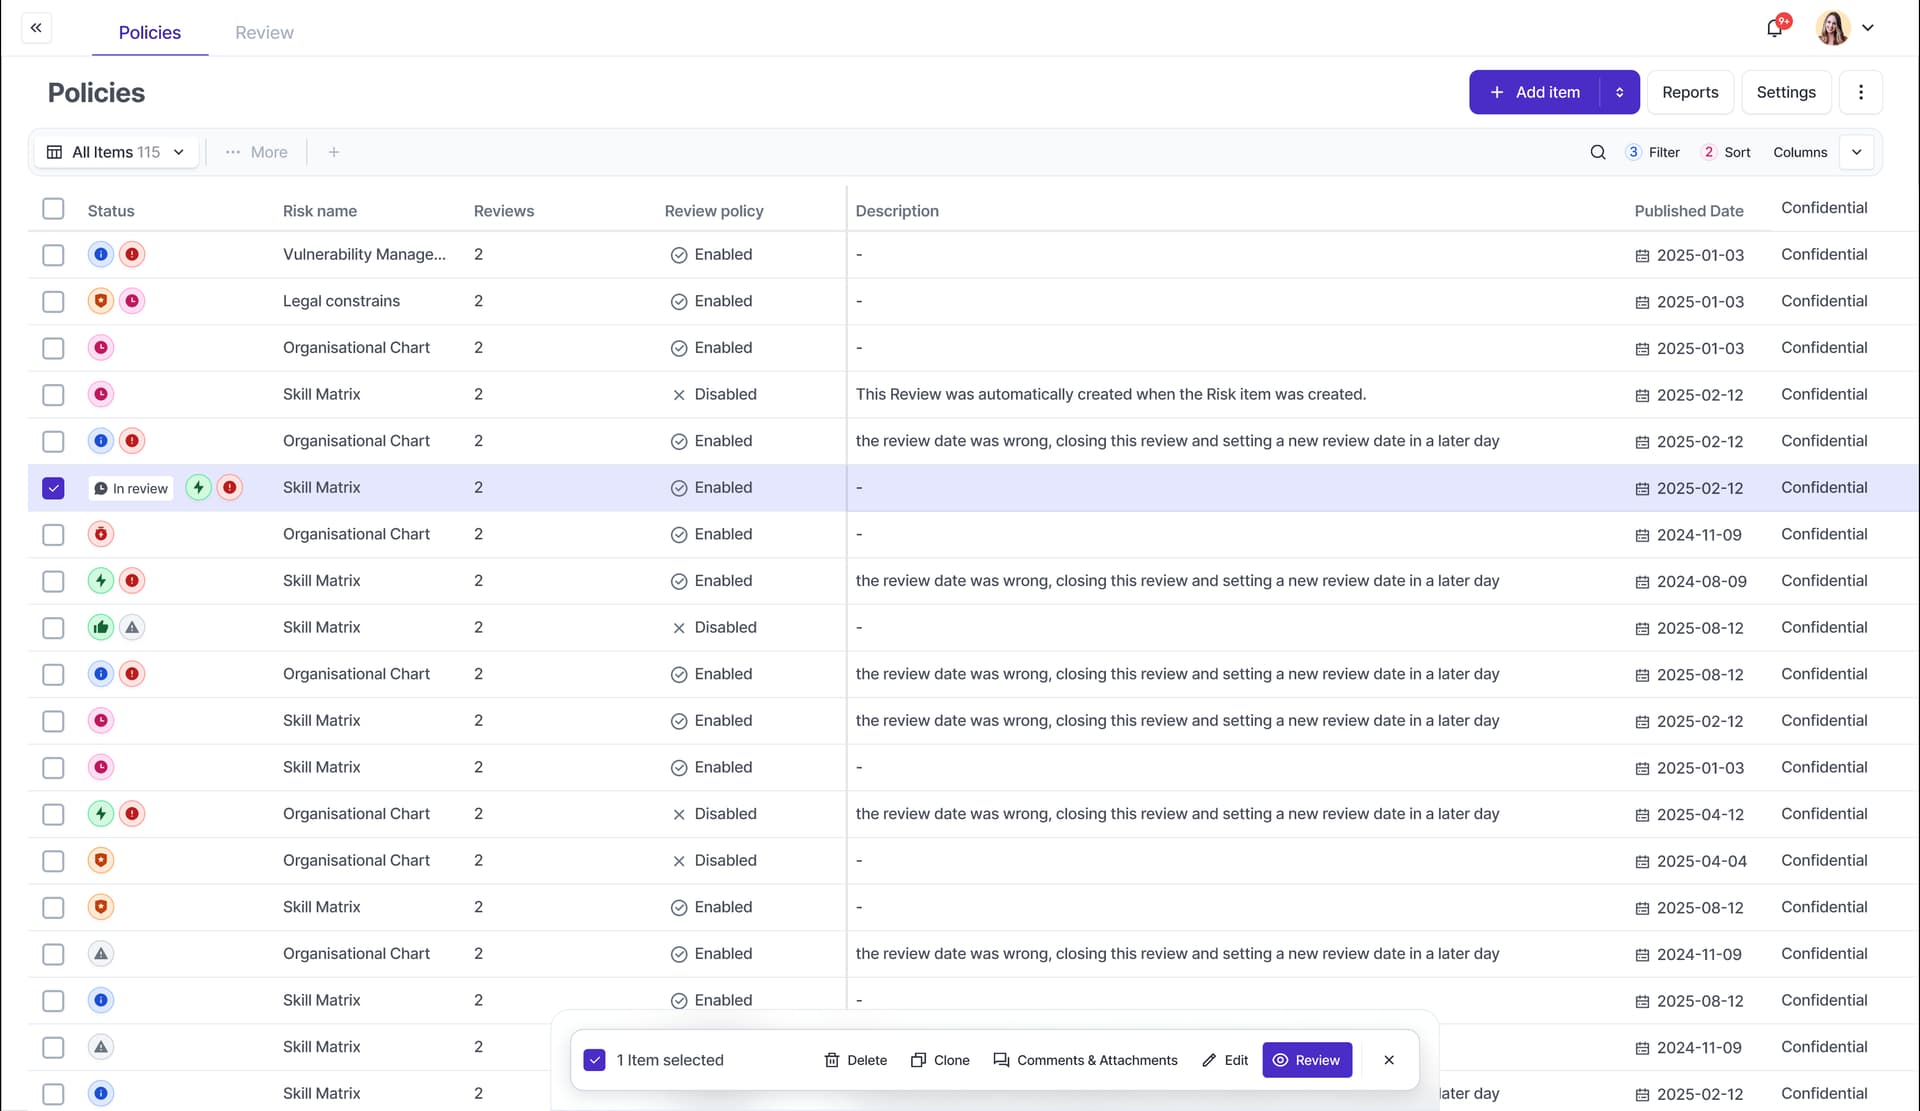The width and height of the screenshot is (1920, 1111).
Task: Expand the chevron next to Columns
Action: coord(1857,152)
